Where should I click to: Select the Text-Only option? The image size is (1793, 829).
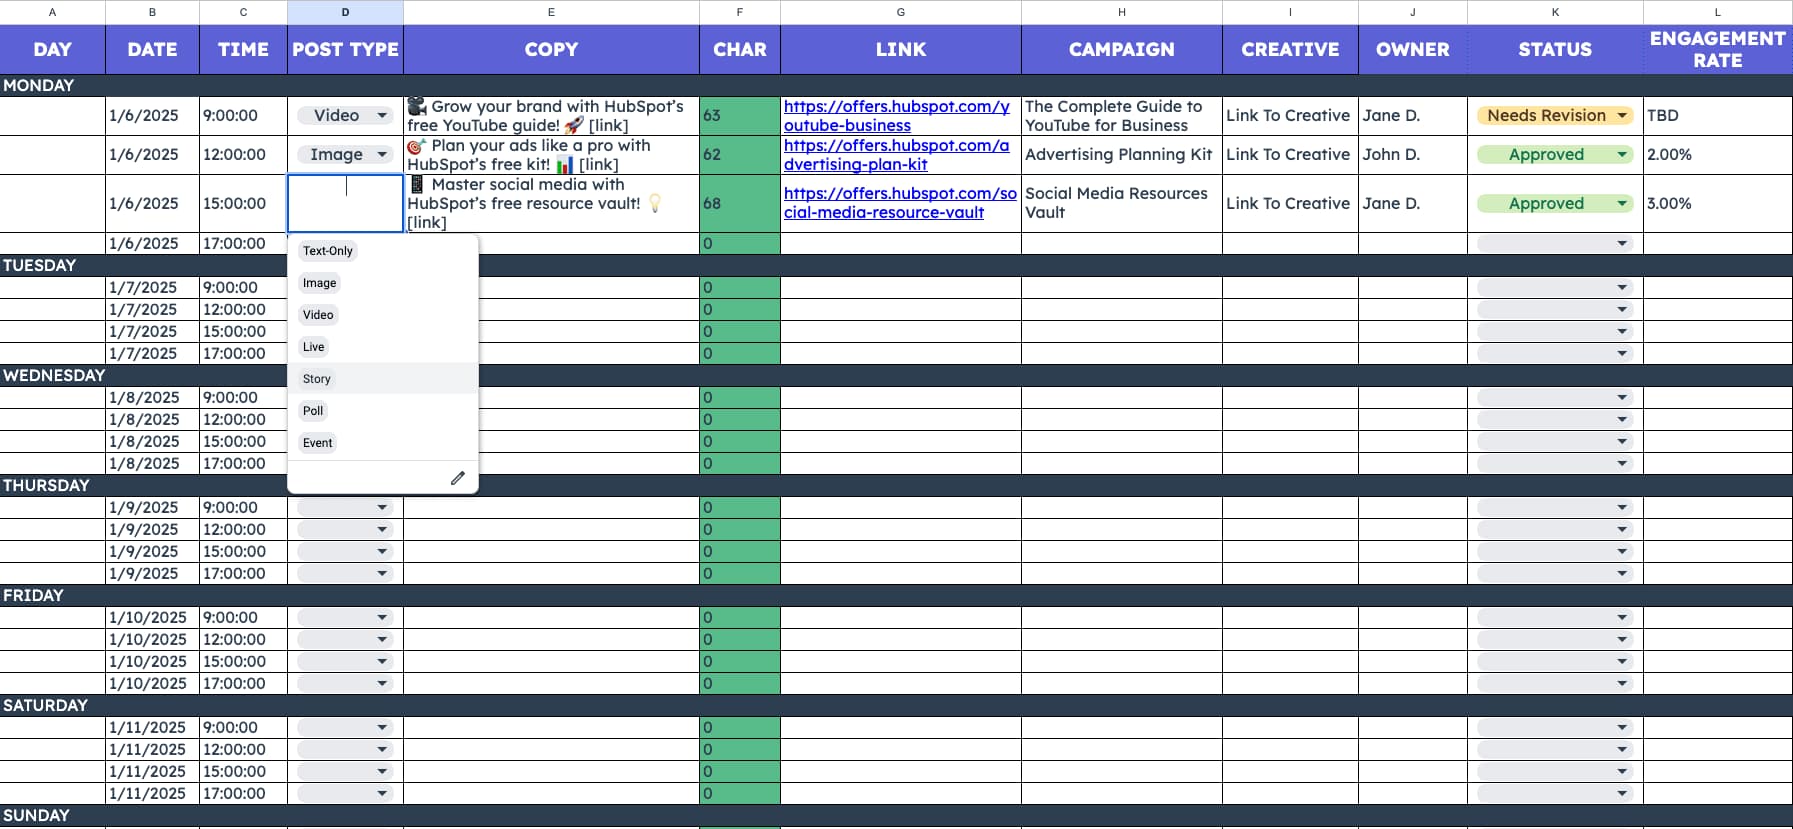coord(328,251)
